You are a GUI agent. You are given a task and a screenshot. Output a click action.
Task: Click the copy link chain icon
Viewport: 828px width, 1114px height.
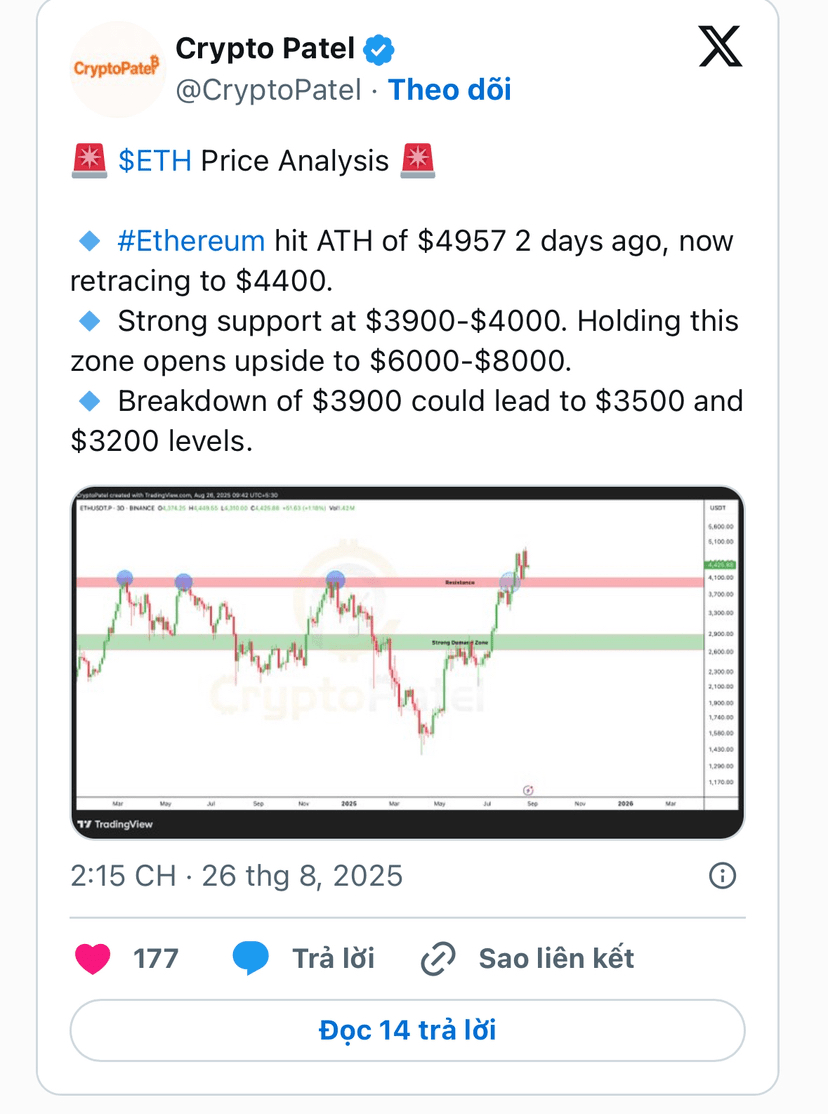pos(439,958)
